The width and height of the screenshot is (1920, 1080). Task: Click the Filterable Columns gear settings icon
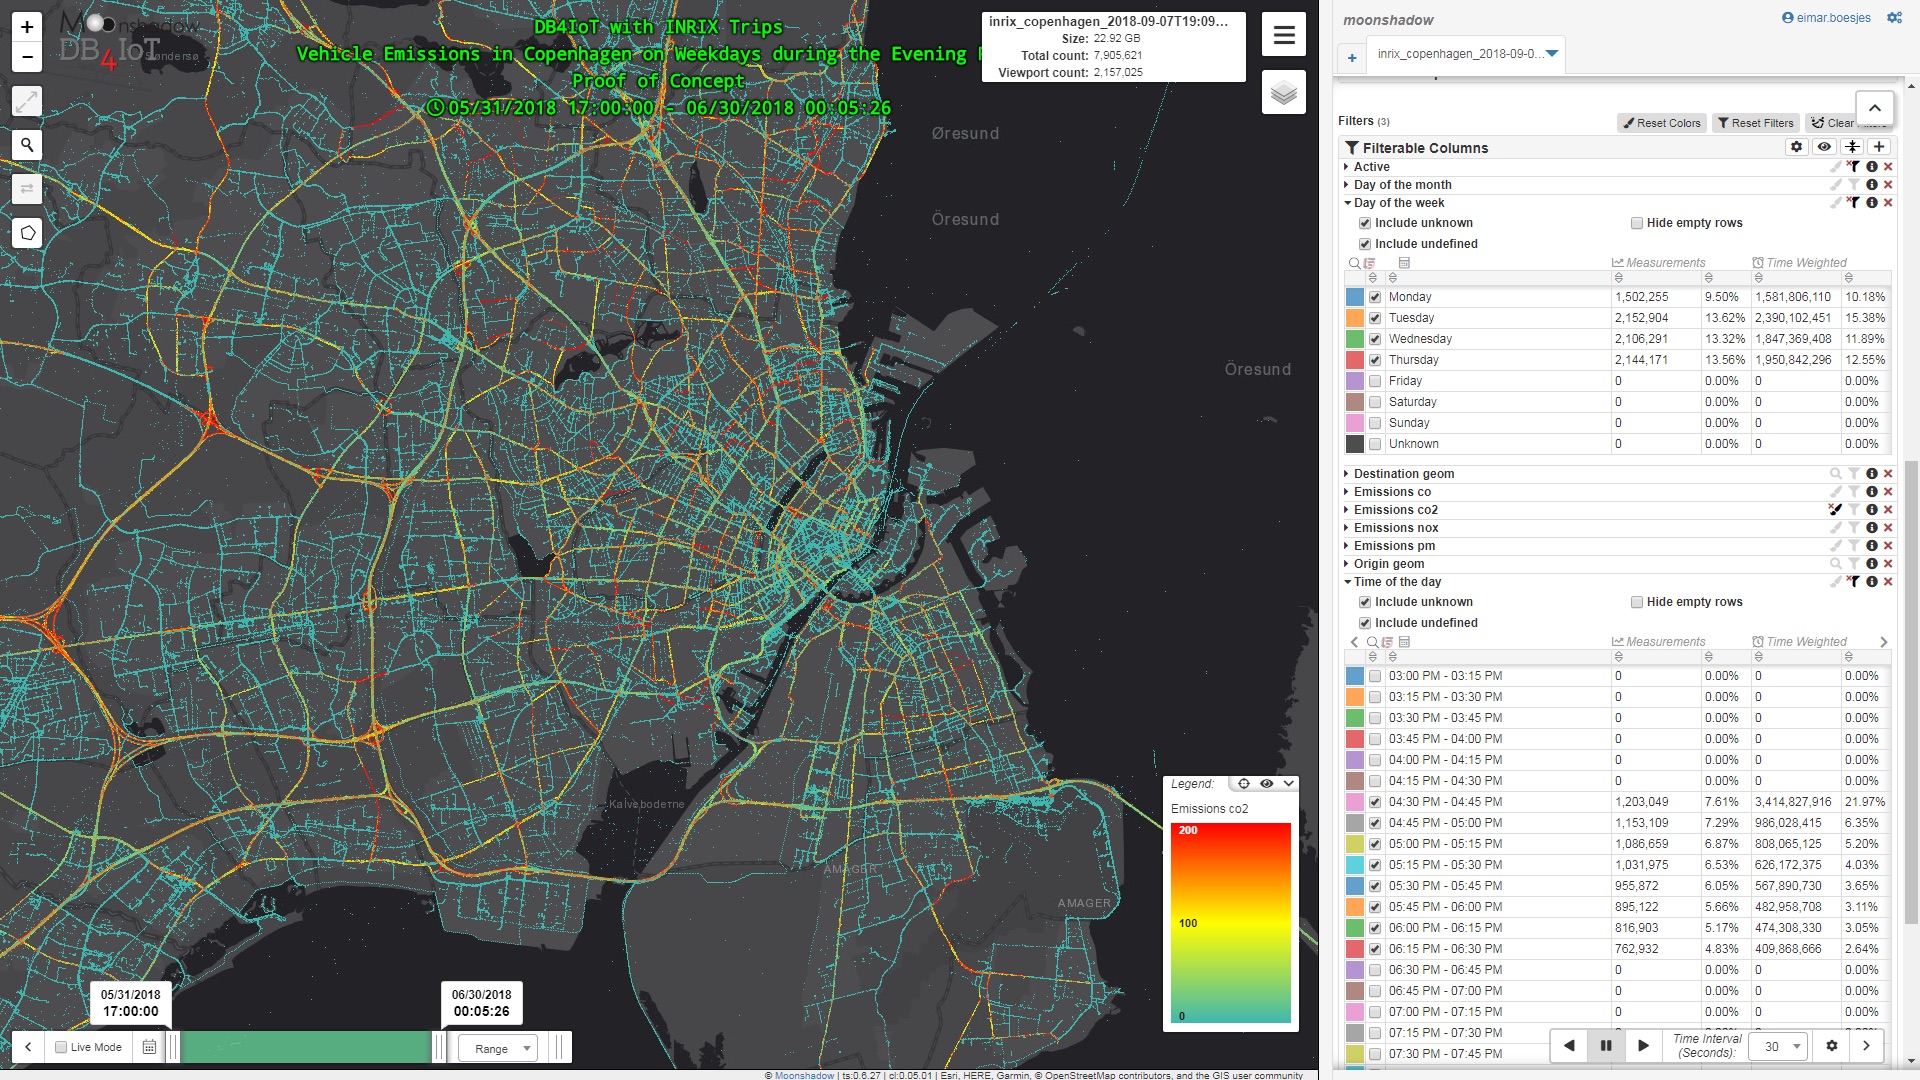coord(1797,147)
